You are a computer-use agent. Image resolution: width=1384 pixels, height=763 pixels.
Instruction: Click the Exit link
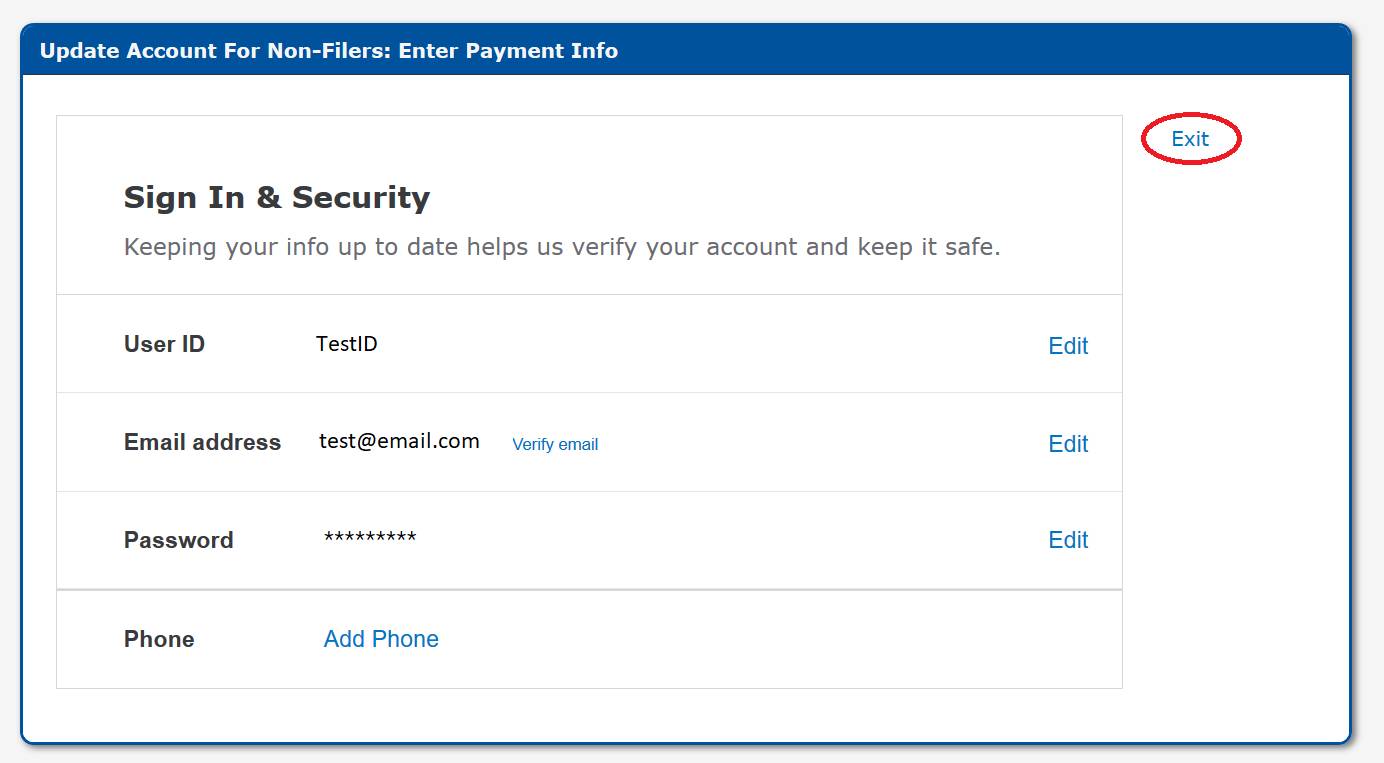(x=1190, y=139)
